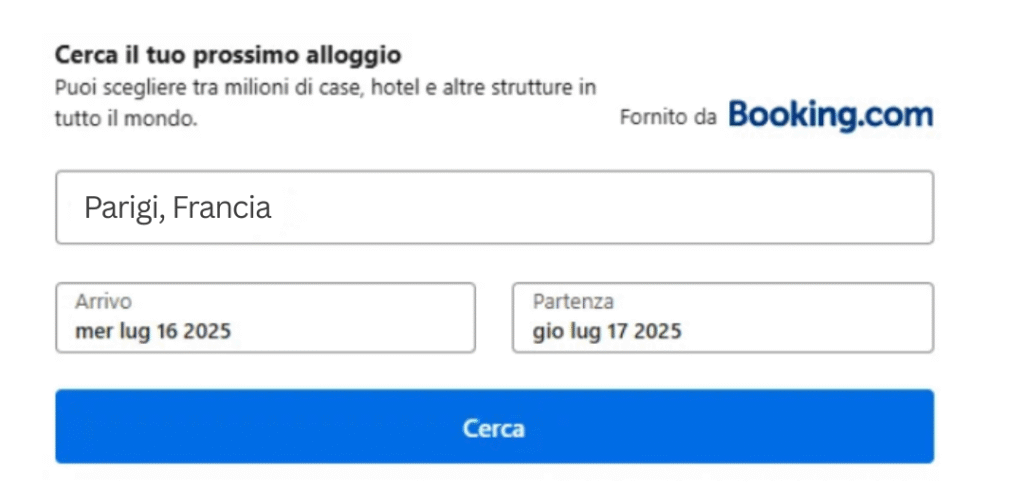The width and height of the screenshot is (1024, 486).
Task: Click the "tutto il mondo." text line
Action: (x=126, y=118)
